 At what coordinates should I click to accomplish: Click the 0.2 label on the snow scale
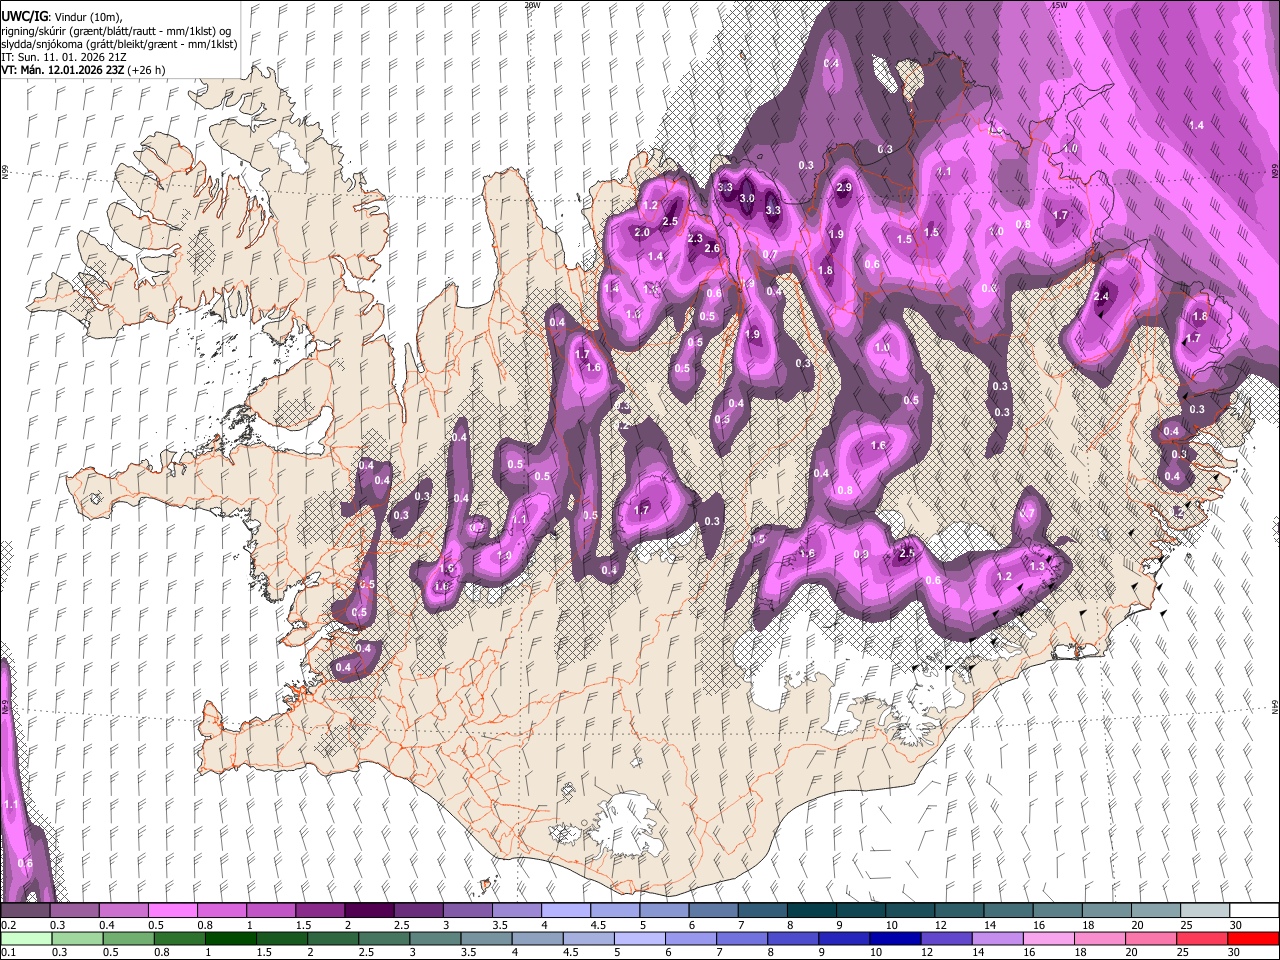pyautogui.click(x=9, y=925)
